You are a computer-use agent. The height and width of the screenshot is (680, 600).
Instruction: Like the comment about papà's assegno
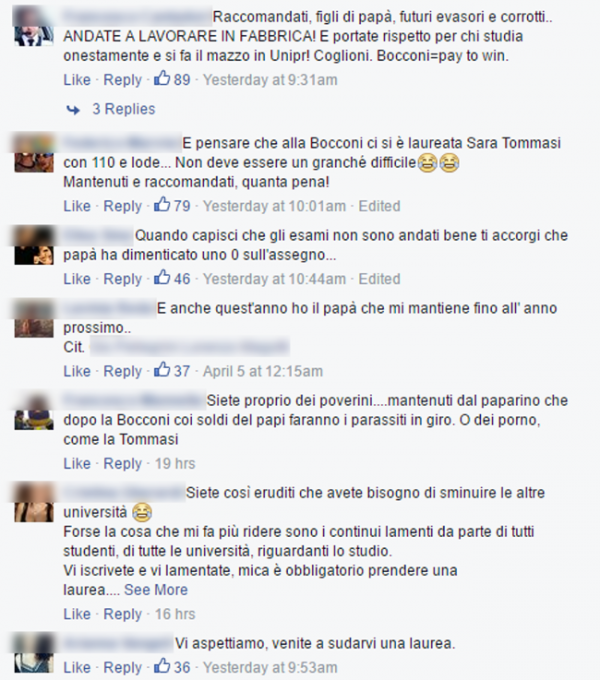tap(77, 279)
